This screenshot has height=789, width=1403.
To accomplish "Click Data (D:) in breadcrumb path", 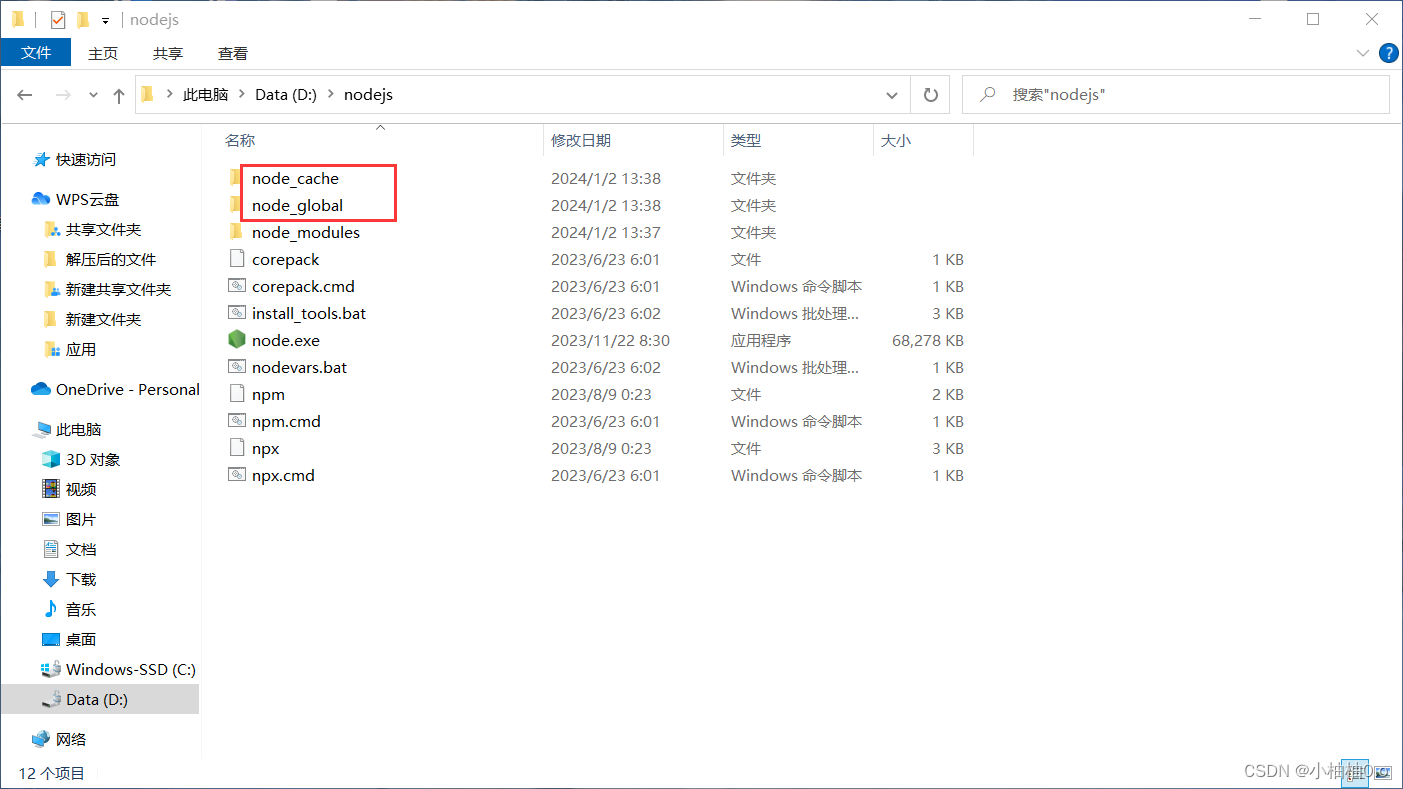I will coord(286,95).
